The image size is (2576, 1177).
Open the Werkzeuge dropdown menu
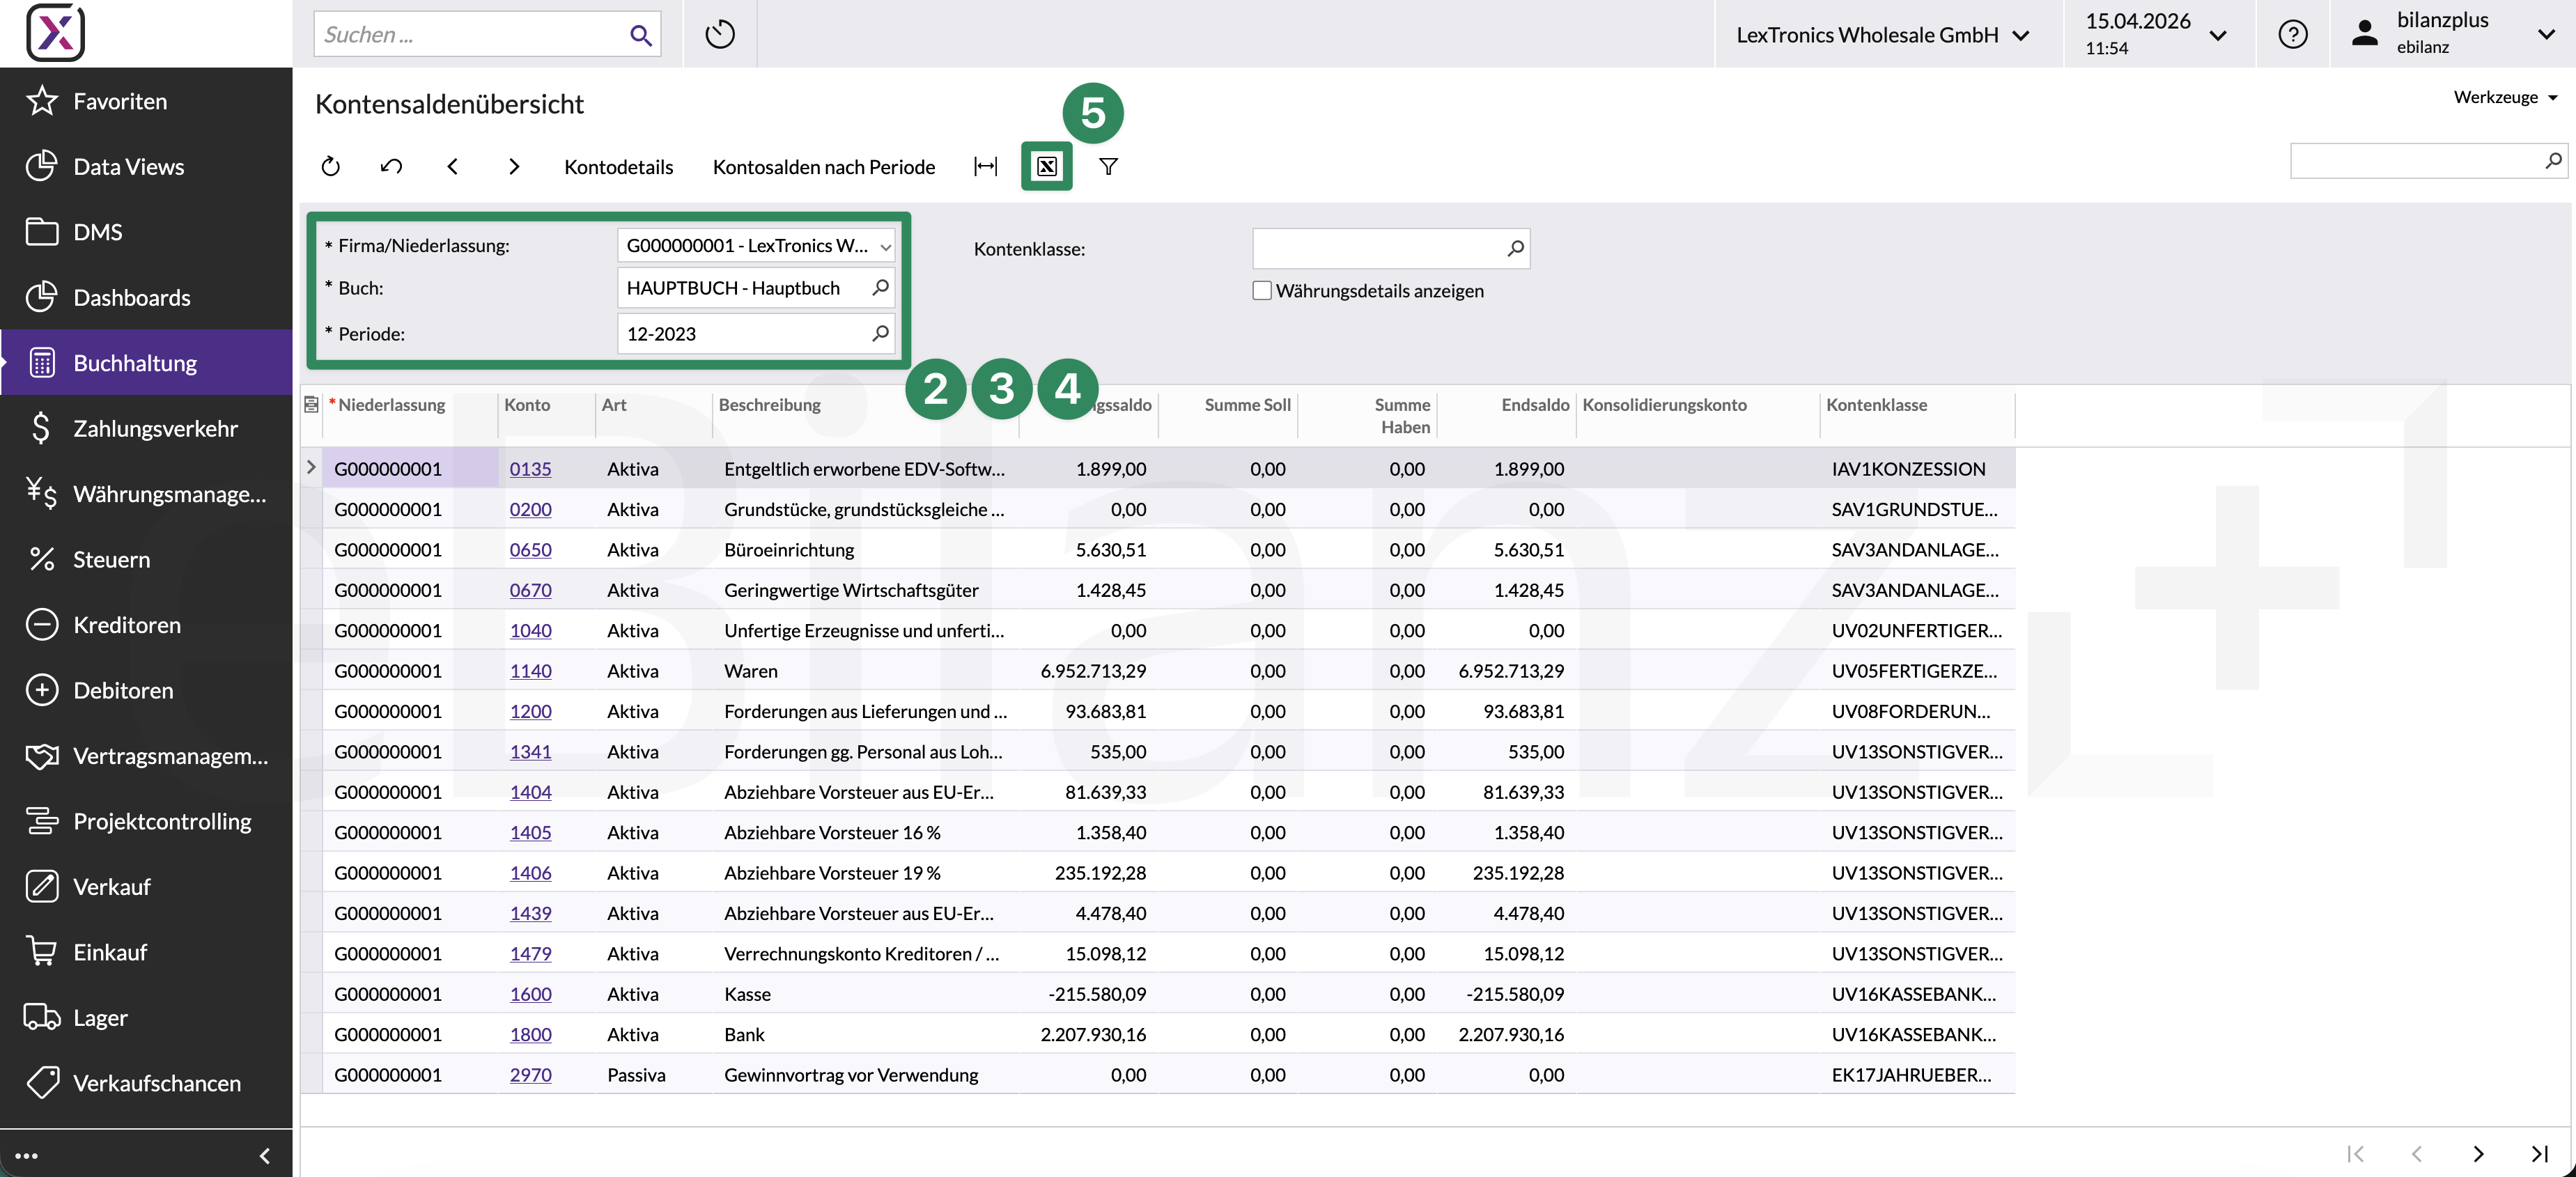[2506, 97]
